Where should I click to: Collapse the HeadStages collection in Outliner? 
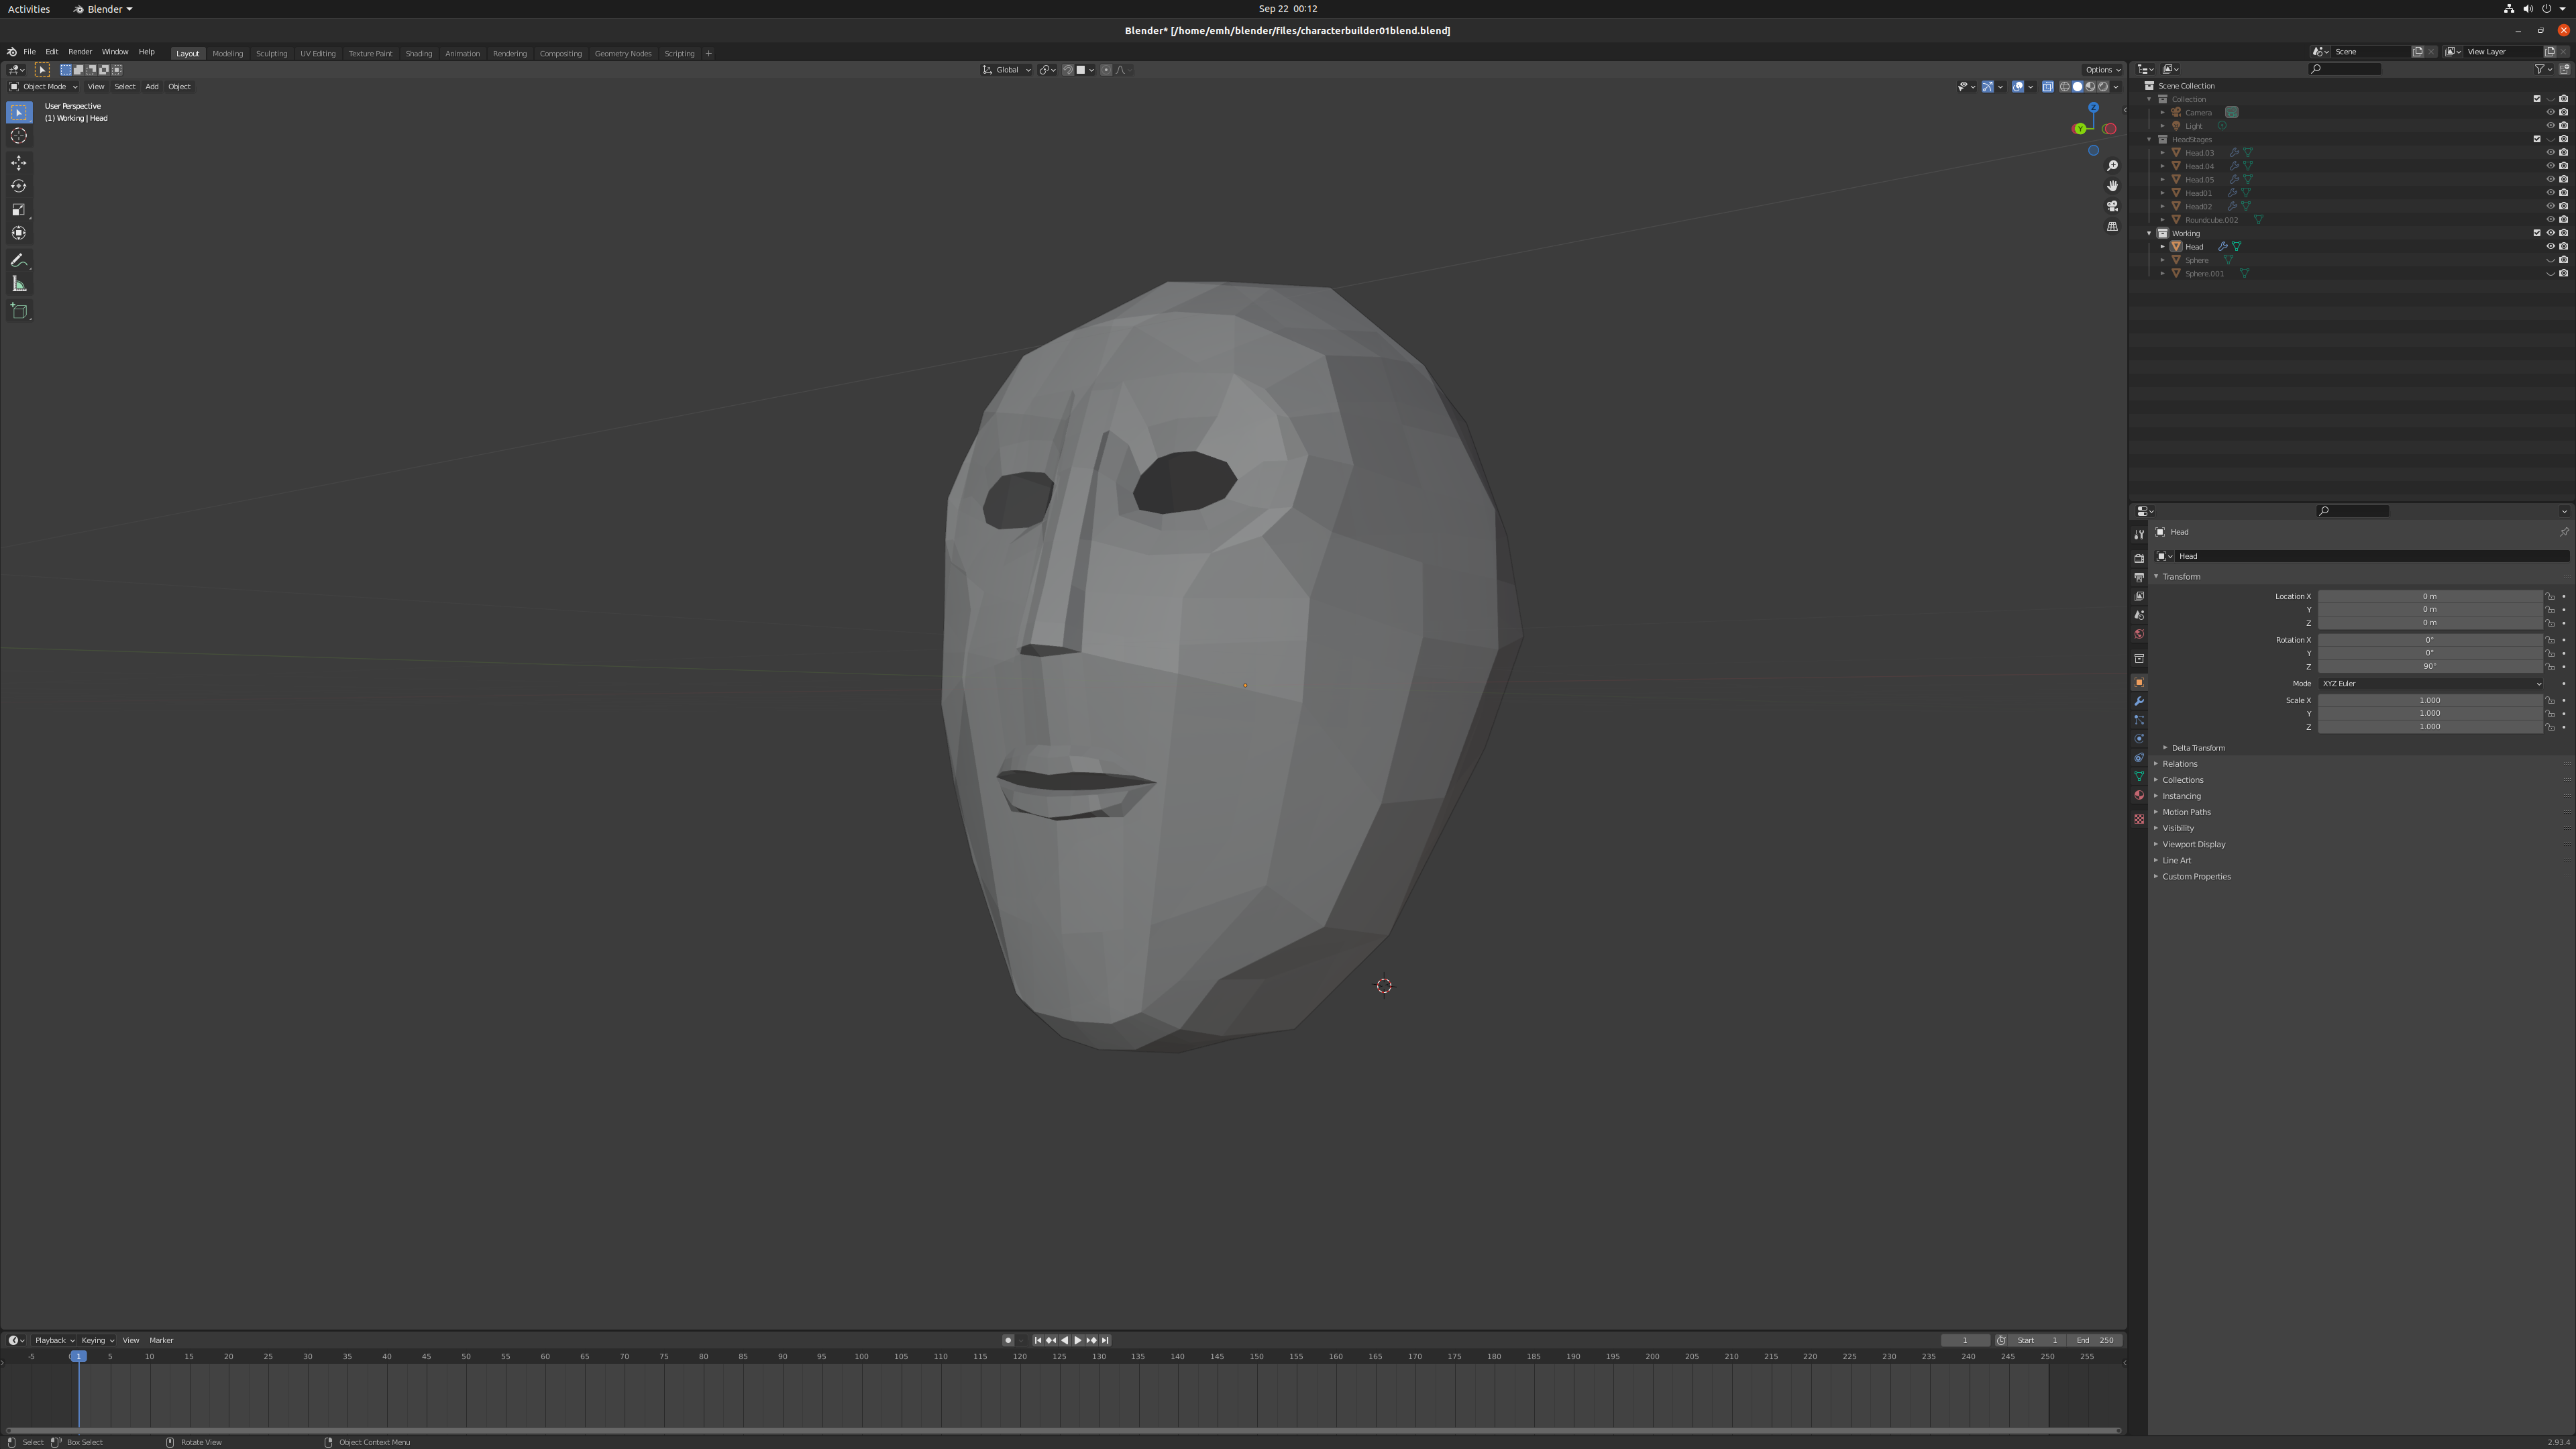click(x=2149, y=140)
